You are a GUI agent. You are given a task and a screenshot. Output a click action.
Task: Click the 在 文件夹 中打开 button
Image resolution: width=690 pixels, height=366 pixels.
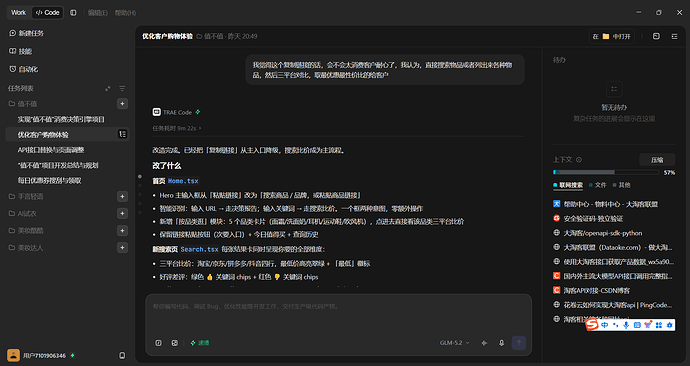click(x=612, y=37)
